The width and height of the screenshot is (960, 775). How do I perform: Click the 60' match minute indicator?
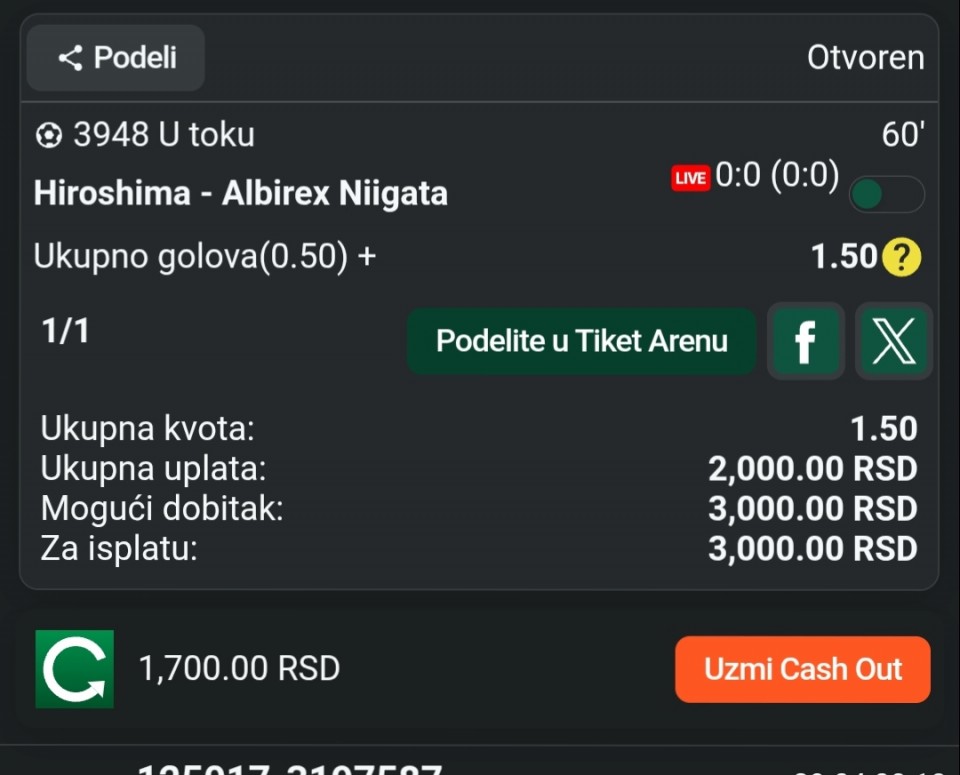[902, 135]
